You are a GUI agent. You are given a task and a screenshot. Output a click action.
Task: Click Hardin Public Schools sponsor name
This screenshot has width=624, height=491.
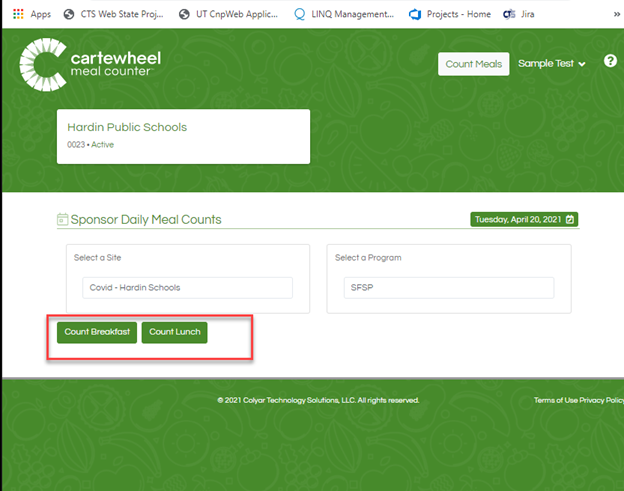pos(127,127)
